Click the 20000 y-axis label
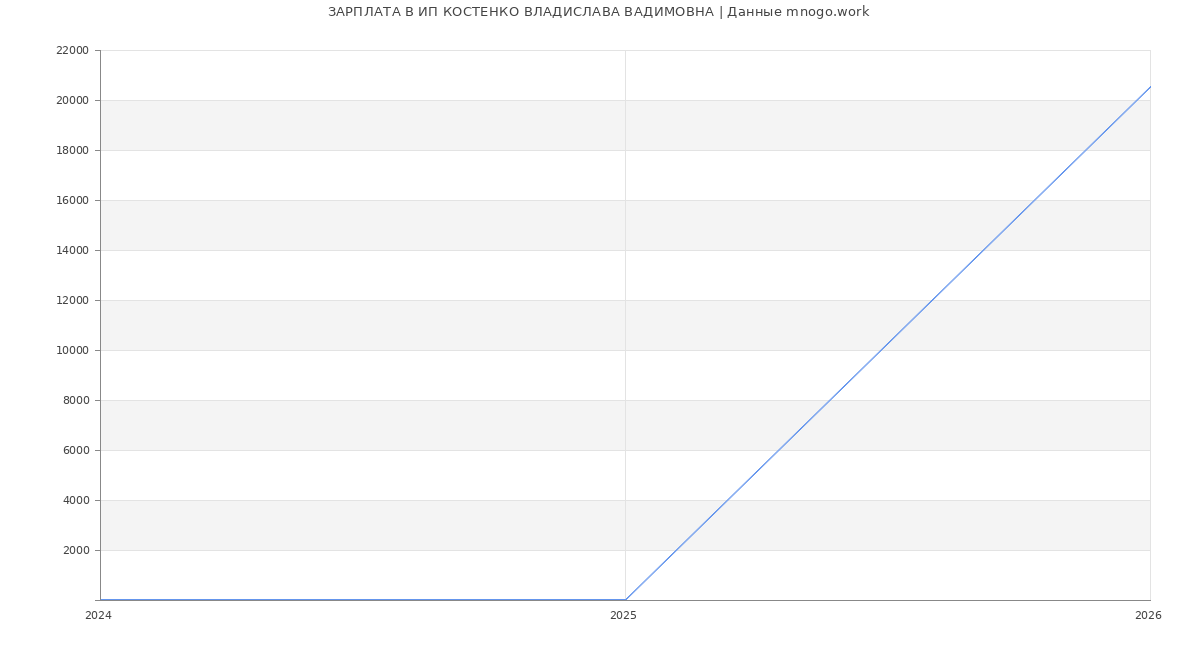 coord(72,100)
